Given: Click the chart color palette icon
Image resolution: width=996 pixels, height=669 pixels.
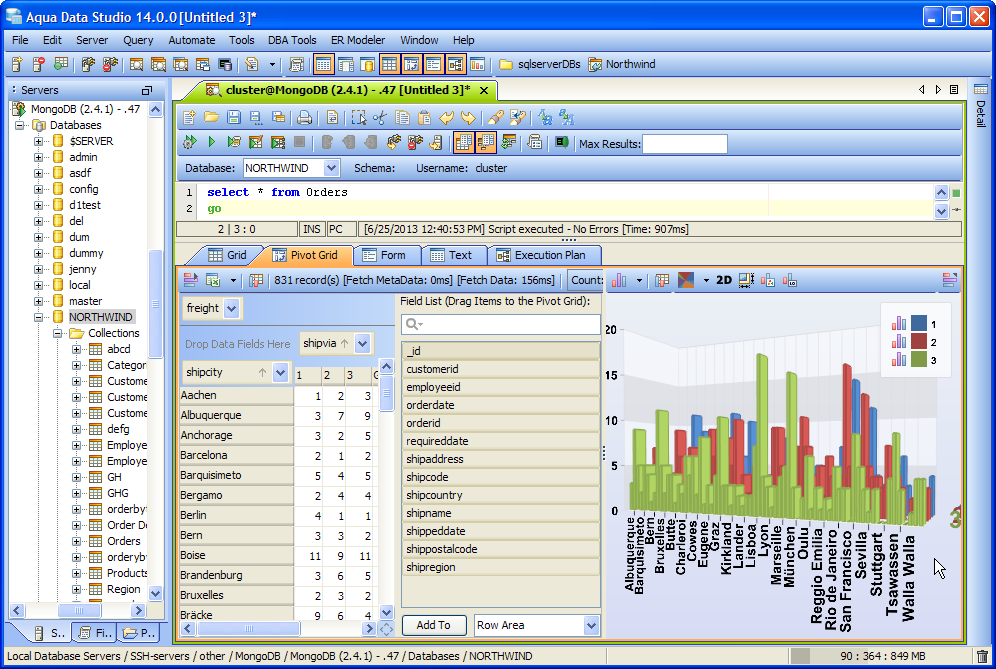Looking at the screenshot, I should (x=685, y=280).
